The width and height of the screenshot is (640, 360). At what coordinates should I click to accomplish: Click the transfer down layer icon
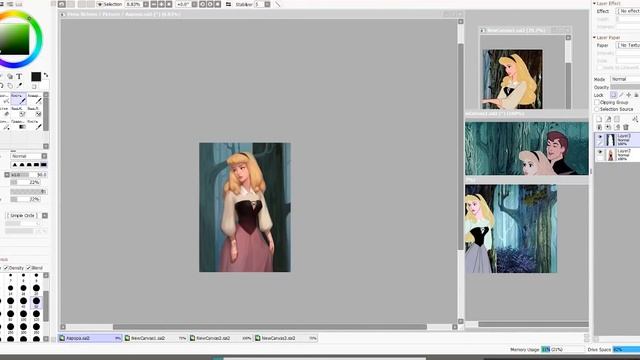[x=599, y=127]
